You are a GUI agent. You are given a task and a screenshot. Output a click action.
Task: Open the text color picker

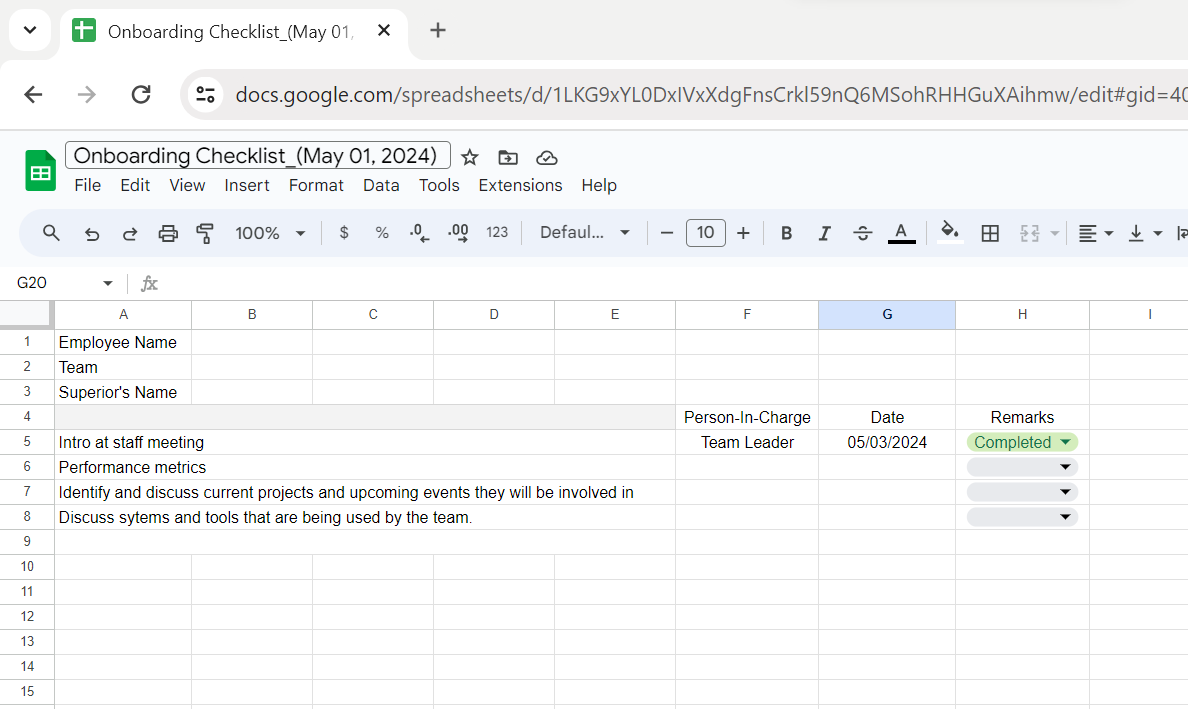pos(901,233)
